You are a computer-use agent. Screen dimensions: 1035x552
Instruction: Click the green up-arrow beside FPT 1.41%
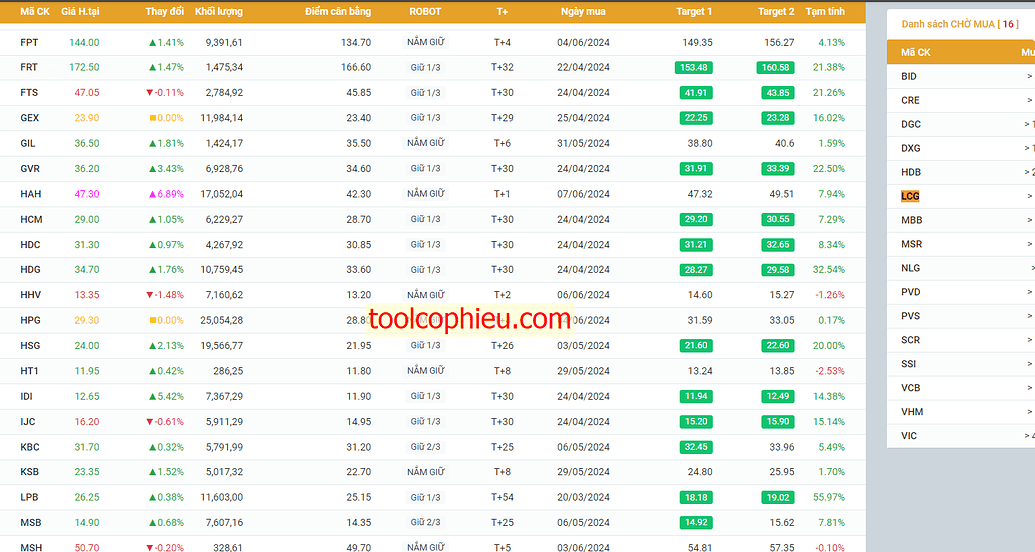[x=152, y=42]
